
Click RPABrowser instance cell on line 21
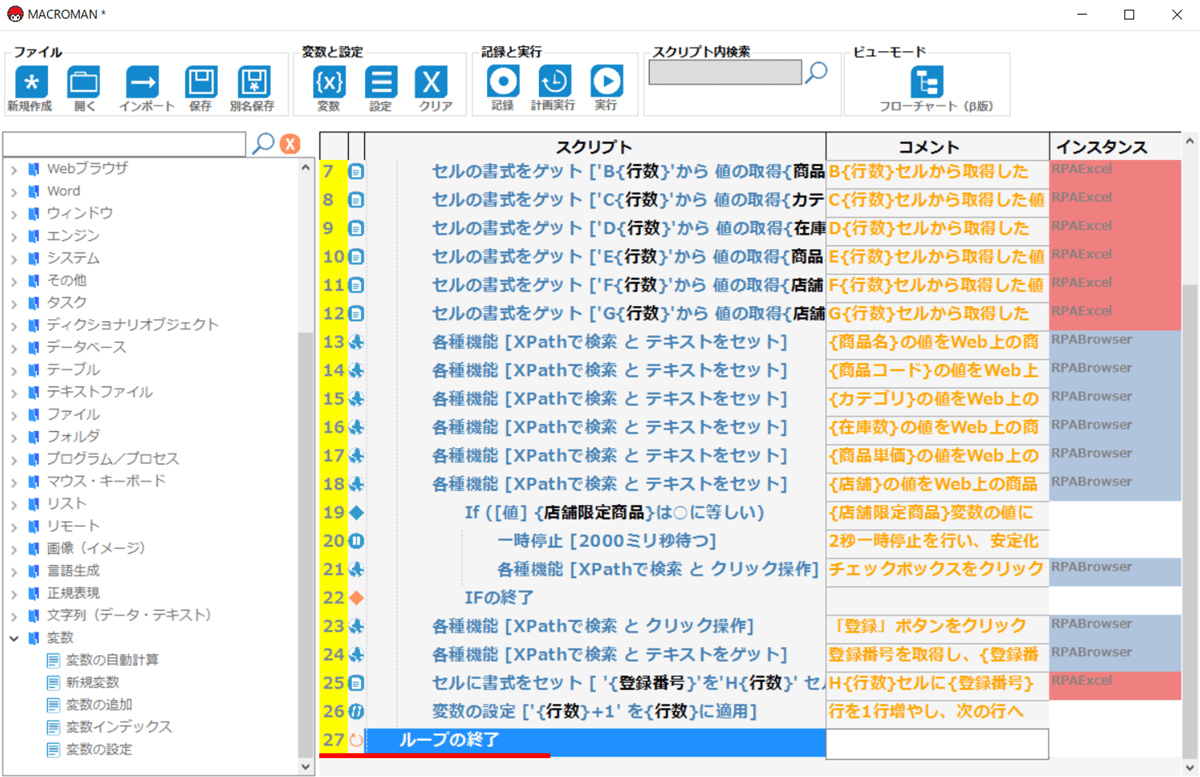click(1115, 570)
